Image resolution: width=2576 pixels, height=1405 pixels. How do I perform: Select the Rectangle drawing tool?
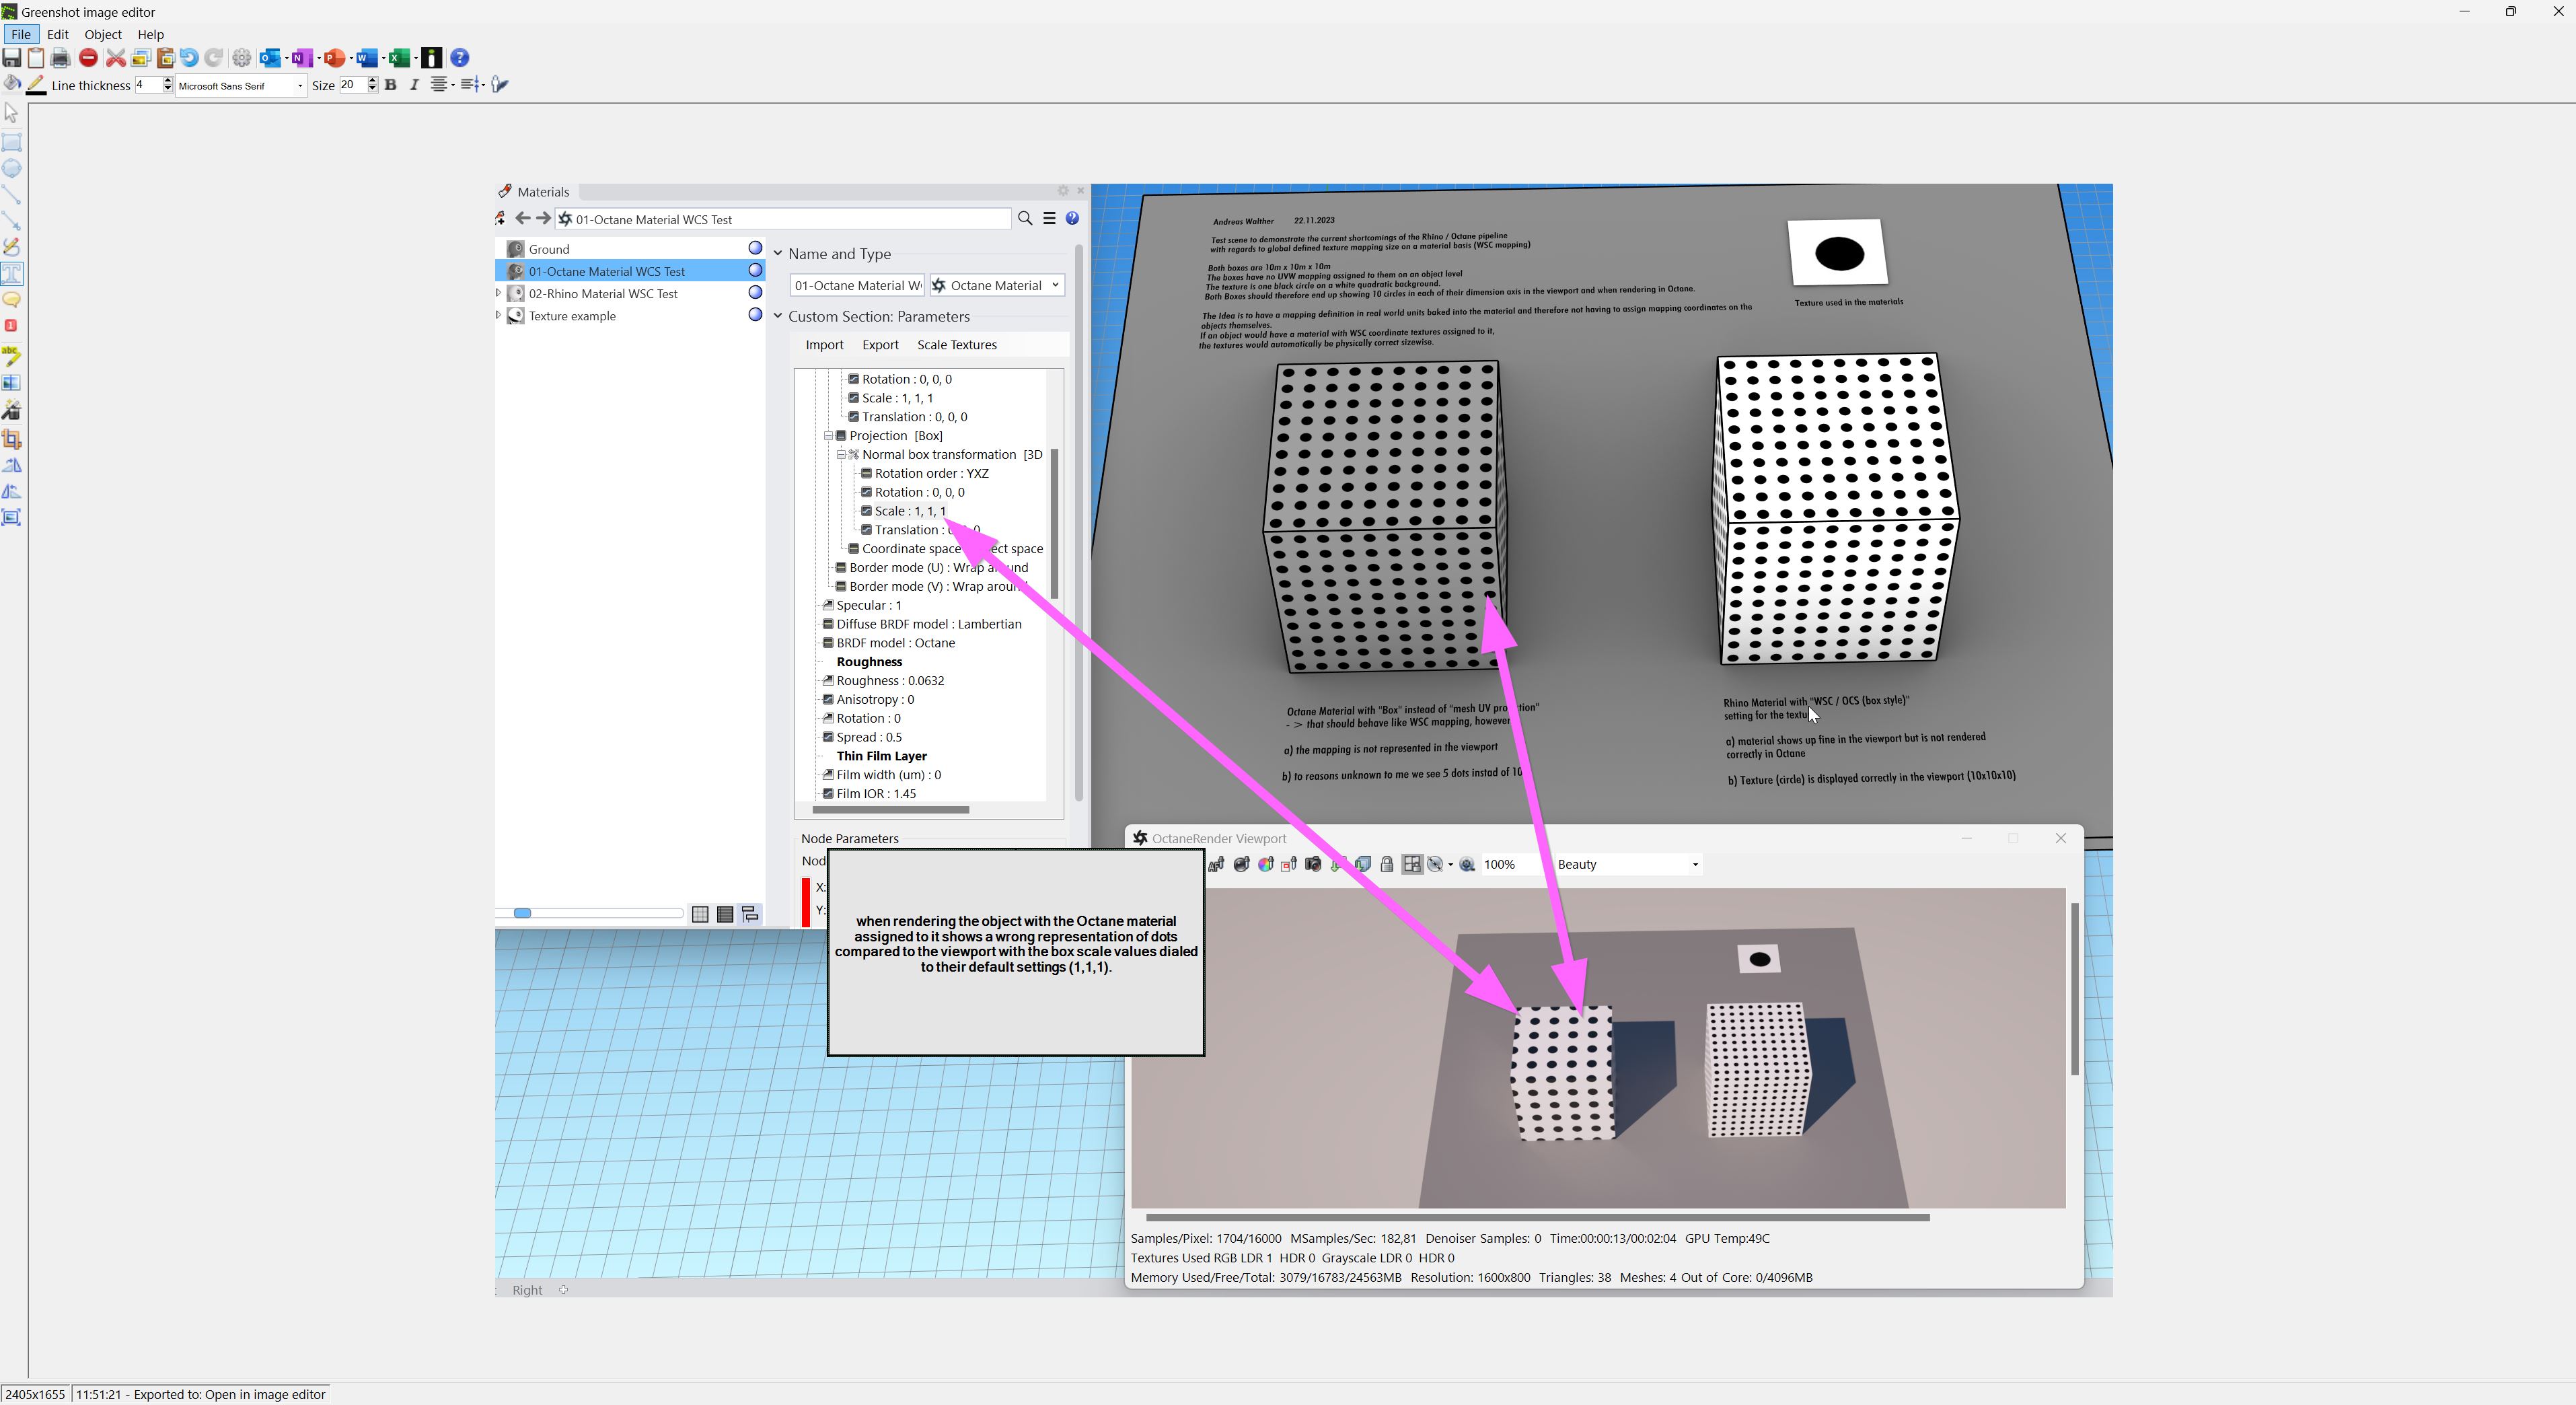(x=12, y=142)
